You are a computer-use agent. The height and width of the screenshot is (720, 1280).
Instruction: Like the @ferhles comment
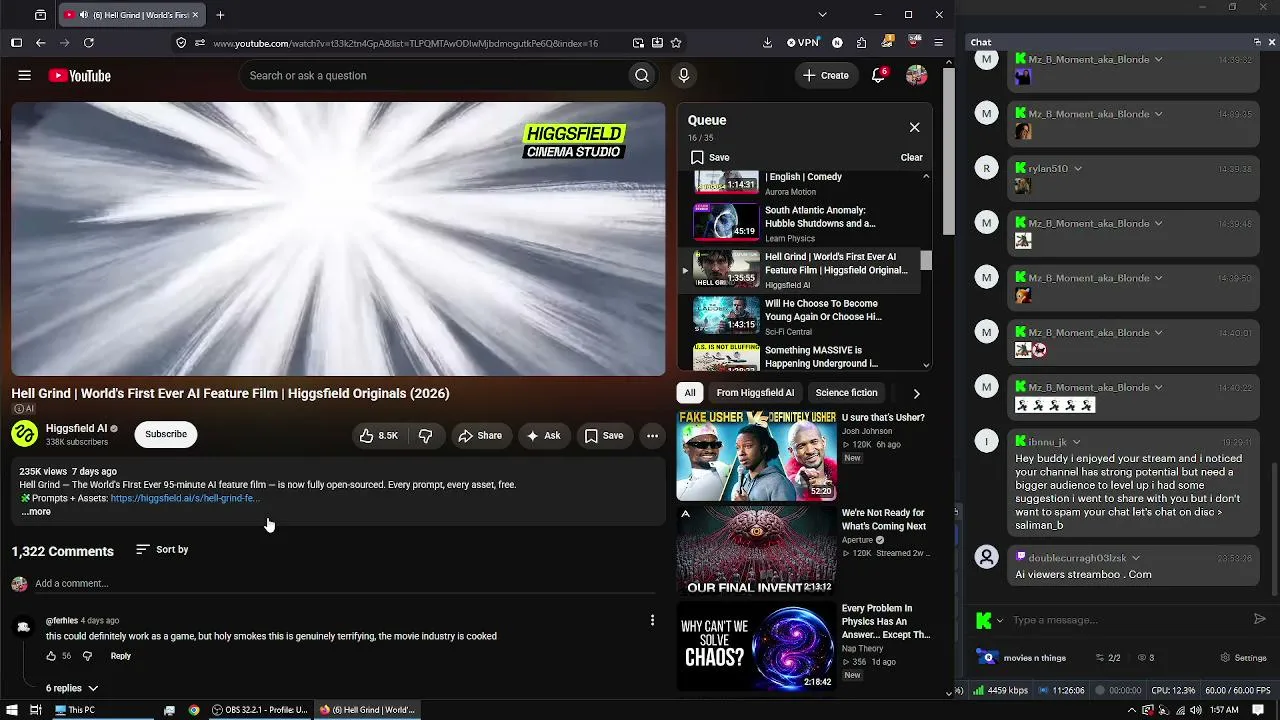[51, 656]
